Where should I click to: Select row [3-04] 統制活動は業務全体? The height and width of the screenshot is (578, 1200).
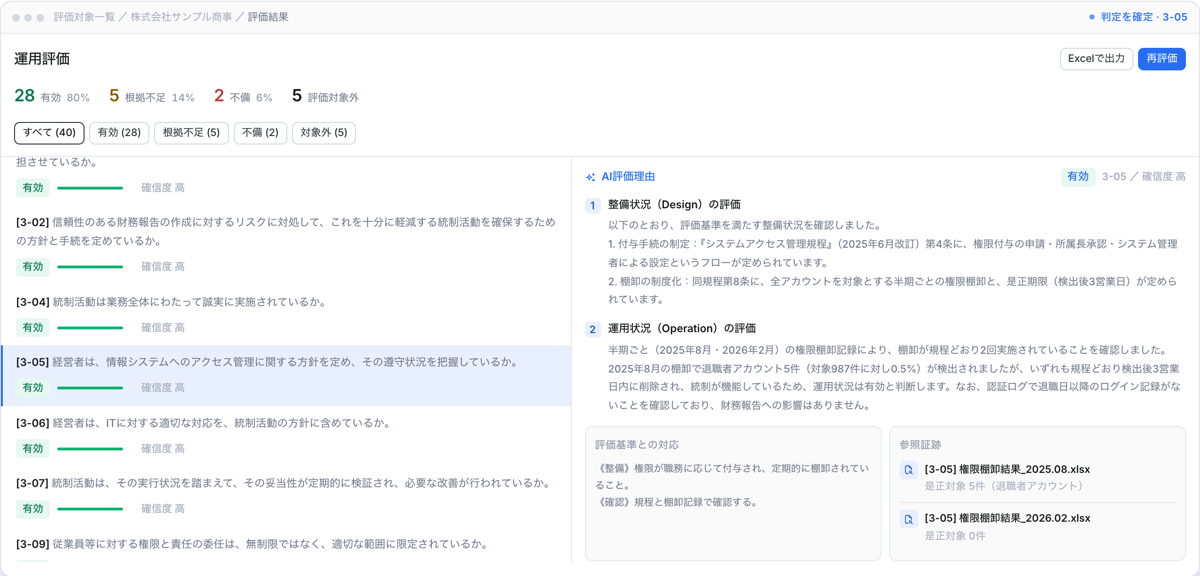point(286,315)
